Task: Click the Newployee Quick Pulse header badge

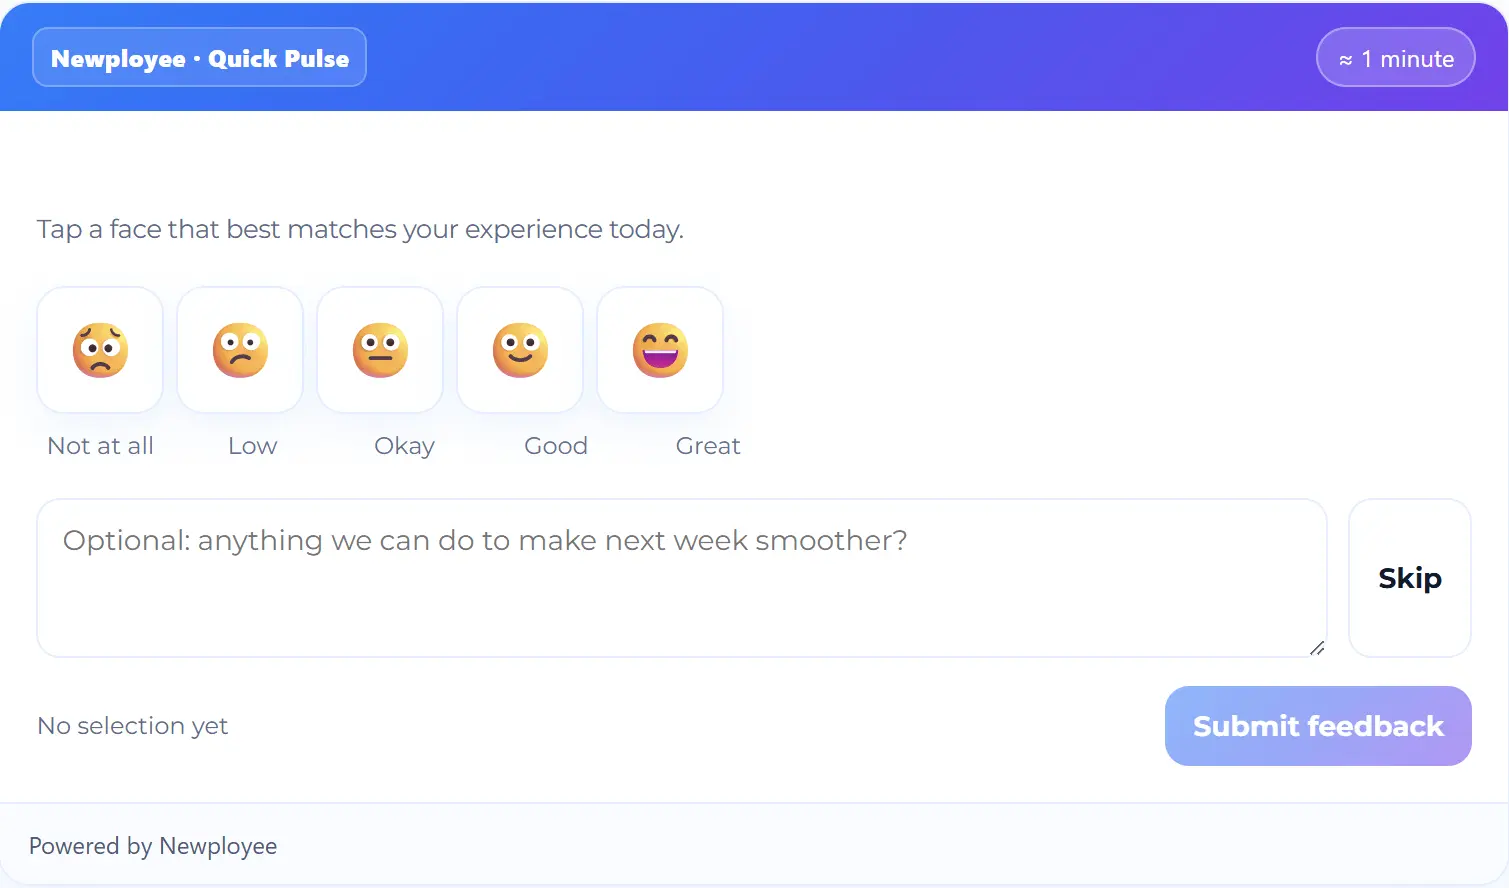Action: [198, 57]
